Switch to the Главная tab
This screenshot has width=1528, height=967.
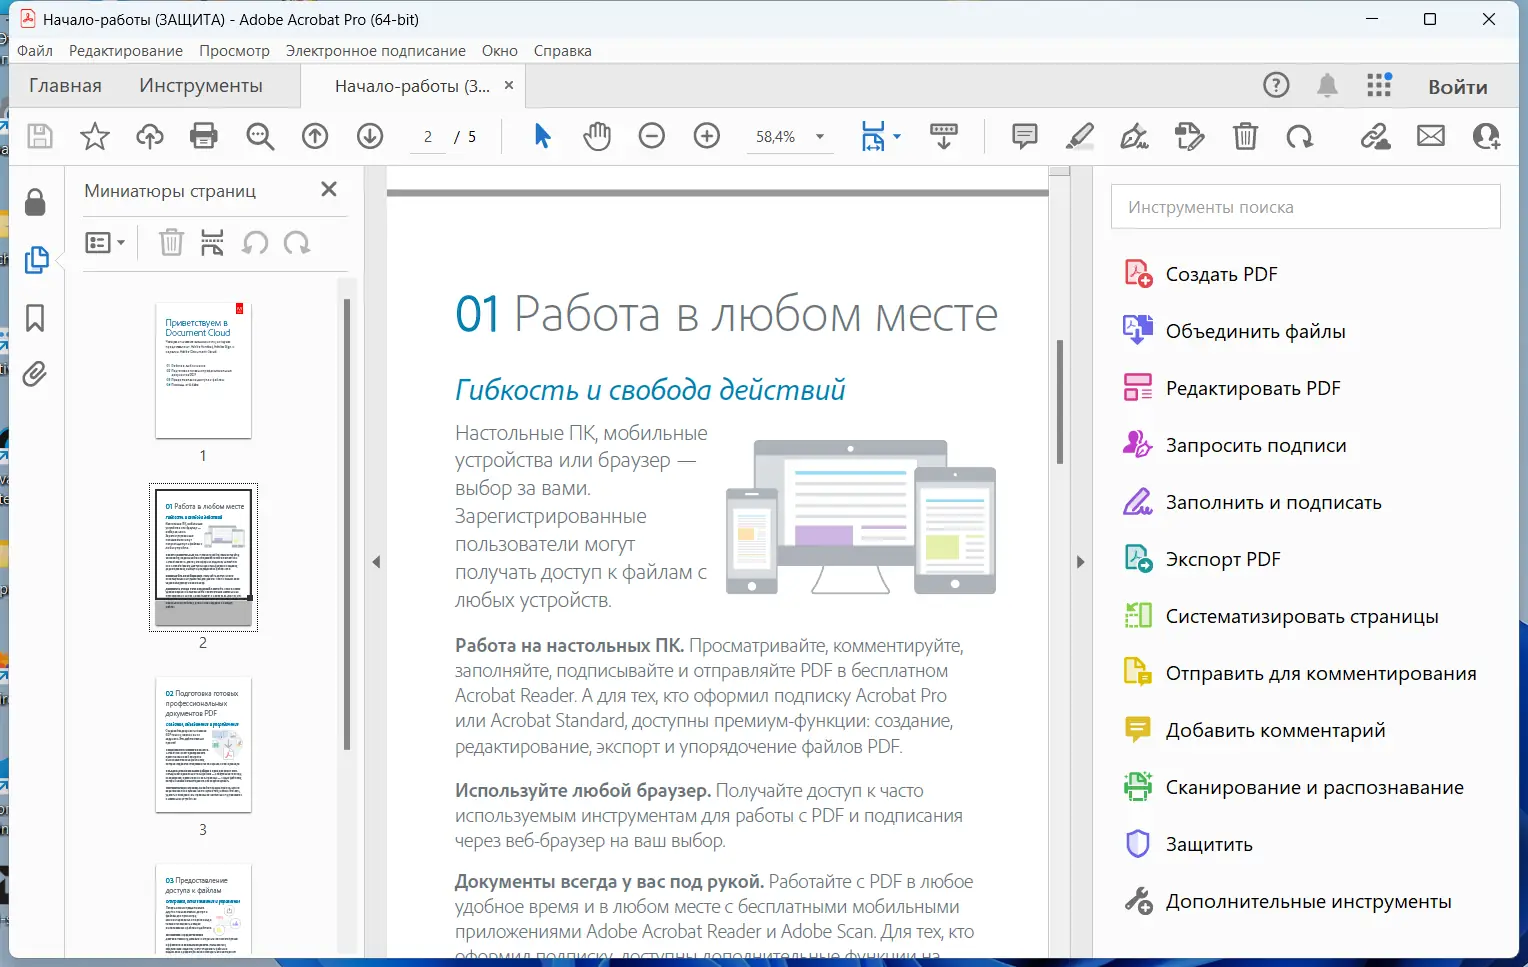65,86
